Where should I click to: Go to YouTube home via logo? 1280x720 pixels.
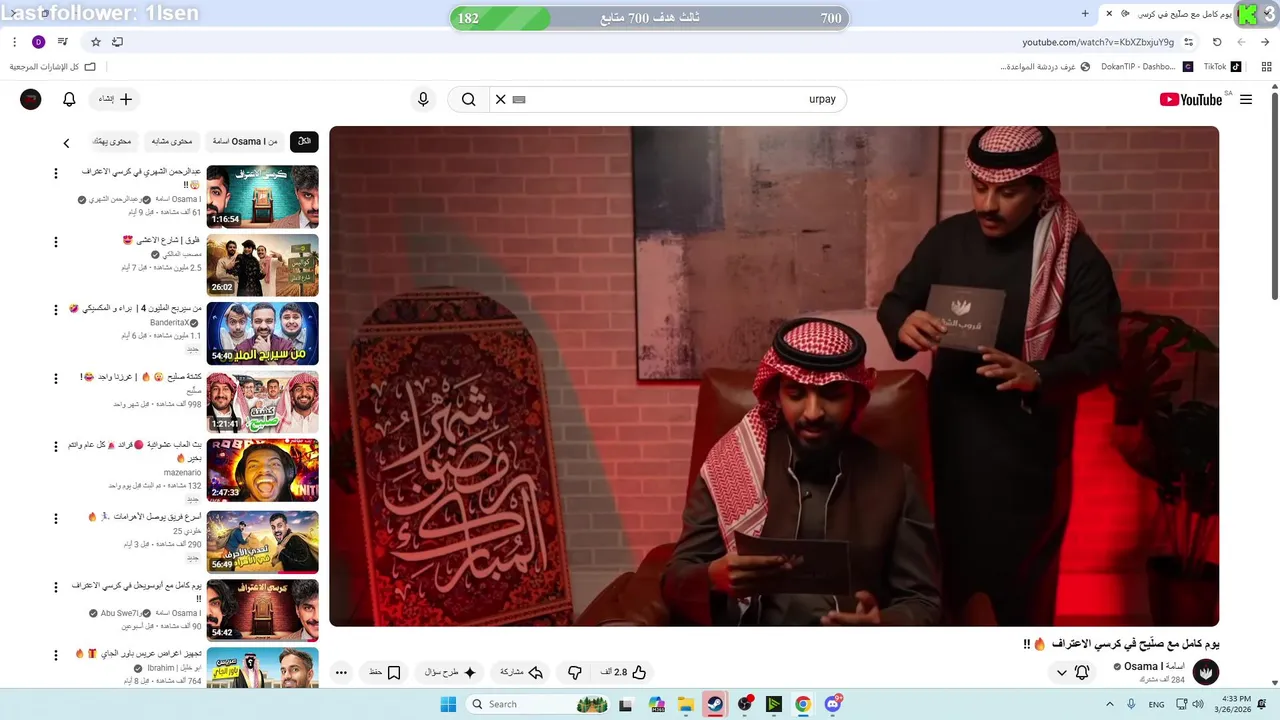point(1191,99)
